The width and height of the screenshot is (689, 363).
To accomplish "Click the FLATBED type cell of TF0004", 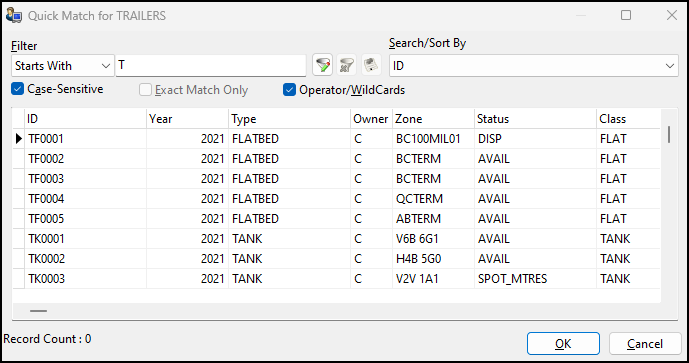I will coord(290,199).
